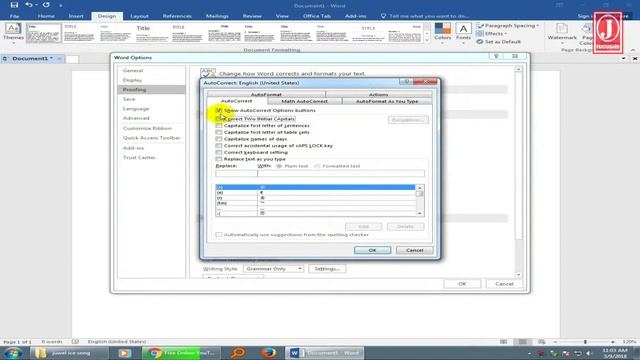Screen dimensions: 640x360
Task: Switch to the Actions tab
Action: click(x=378, y=94)
